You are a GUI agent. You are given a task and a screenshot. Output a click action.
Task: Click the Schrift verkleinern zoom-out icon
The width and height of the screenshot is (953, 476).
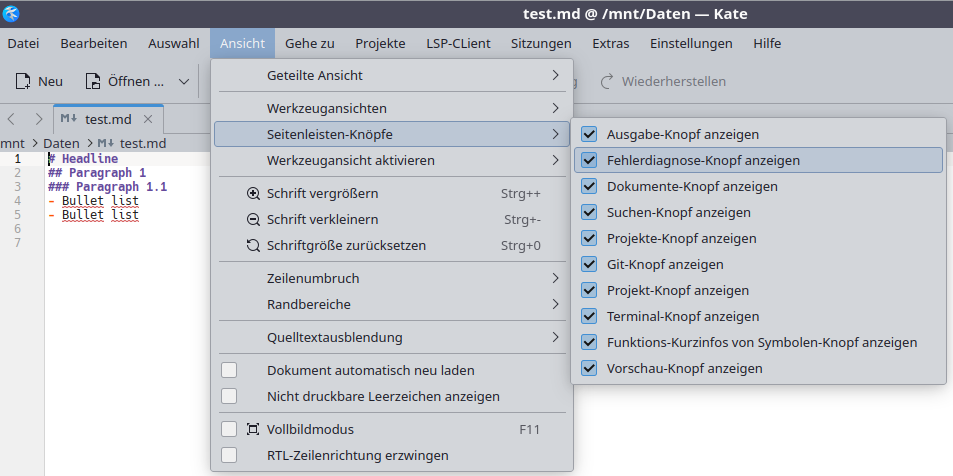(253, 219)
